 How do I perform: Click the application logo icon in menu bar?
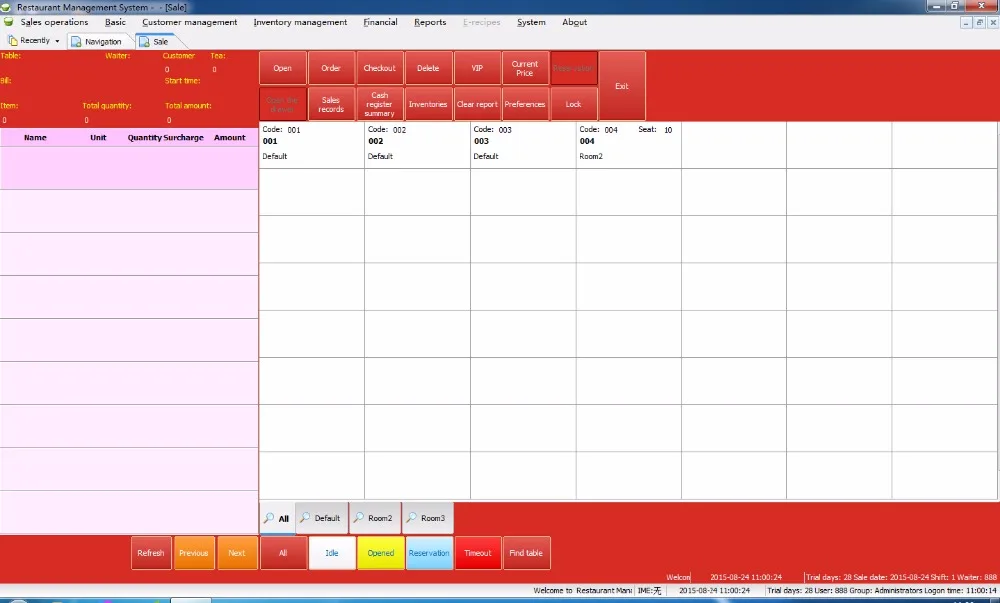[8, 22]
